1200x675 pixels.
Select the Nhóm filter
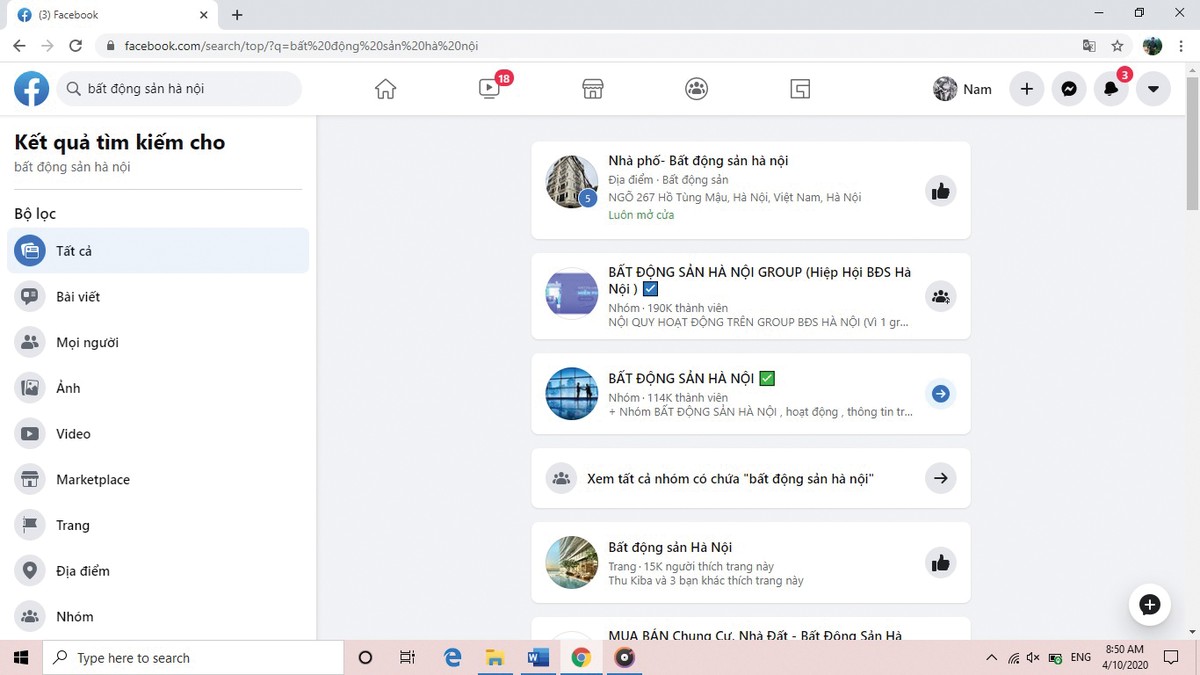pos(158,617)
